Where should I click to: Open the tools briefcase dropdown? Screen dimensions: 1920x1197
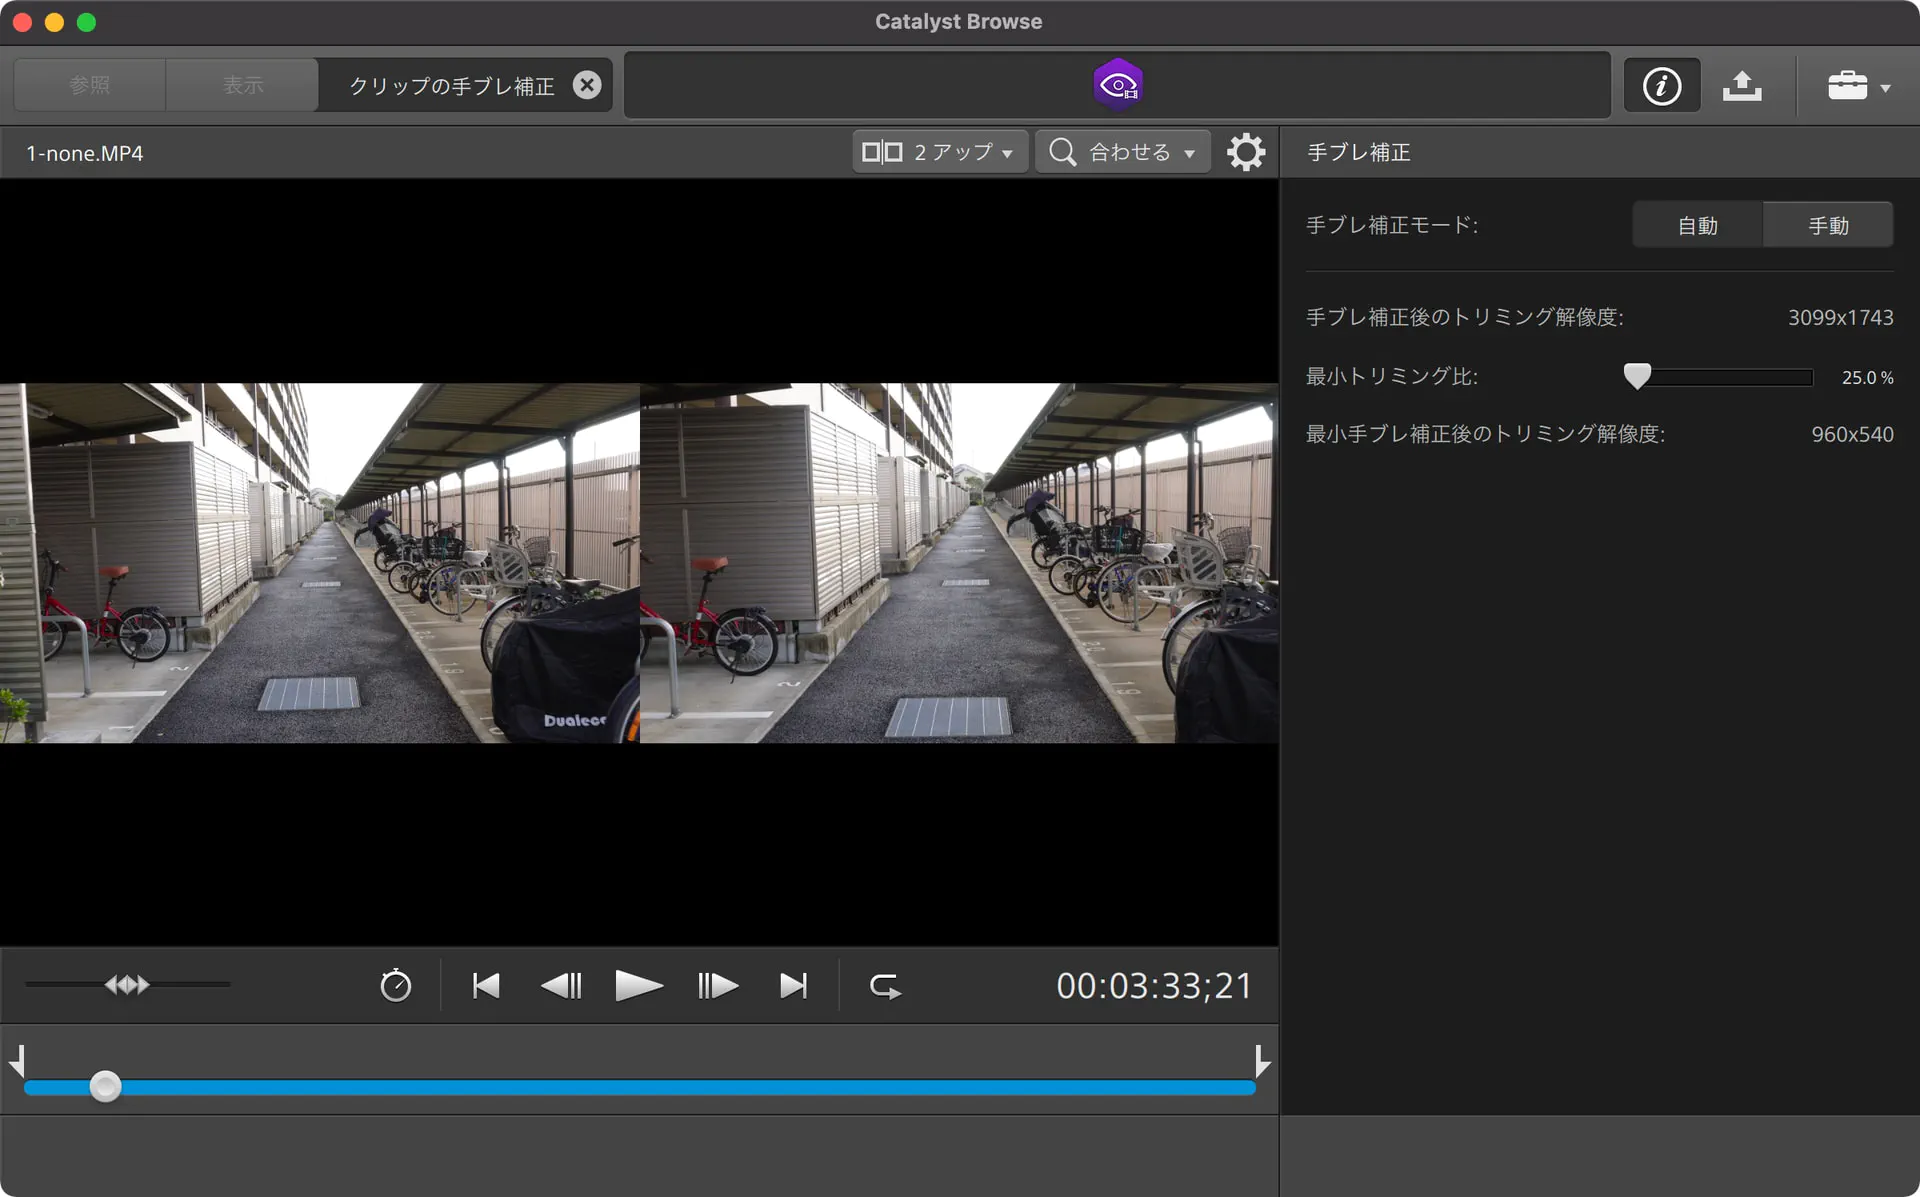1857,85
